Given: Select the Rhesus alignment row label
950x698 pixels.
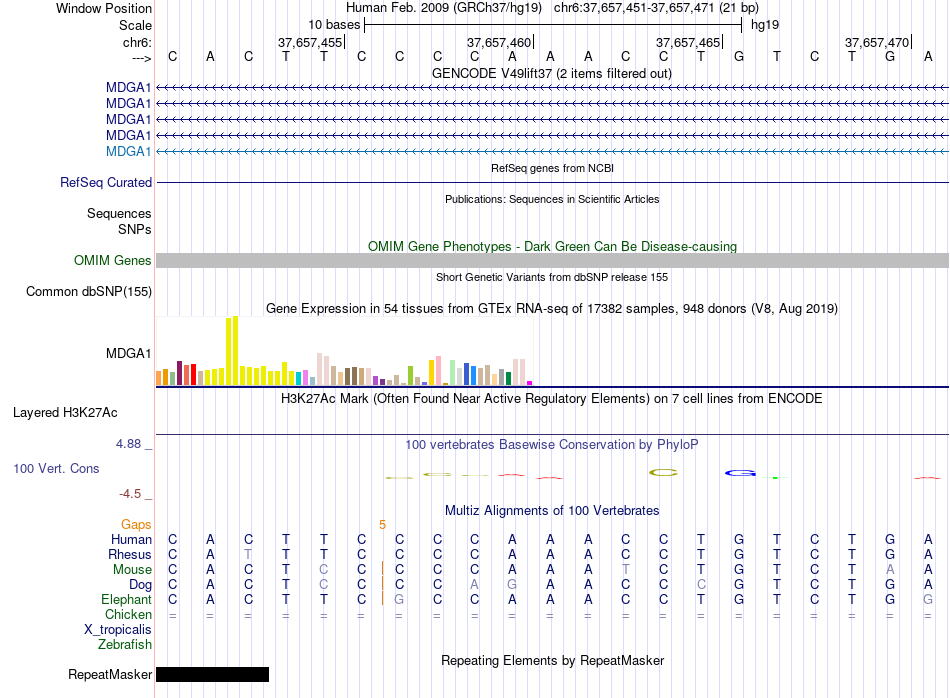Looking at the screenshot, I should (x=130, y=554).
